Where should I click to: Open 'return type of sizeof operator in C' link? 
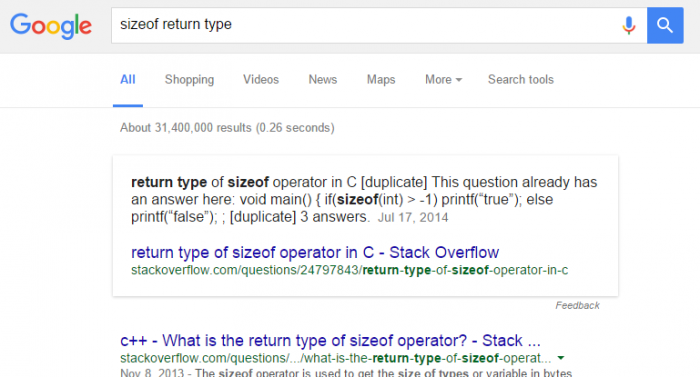point(315,253)
